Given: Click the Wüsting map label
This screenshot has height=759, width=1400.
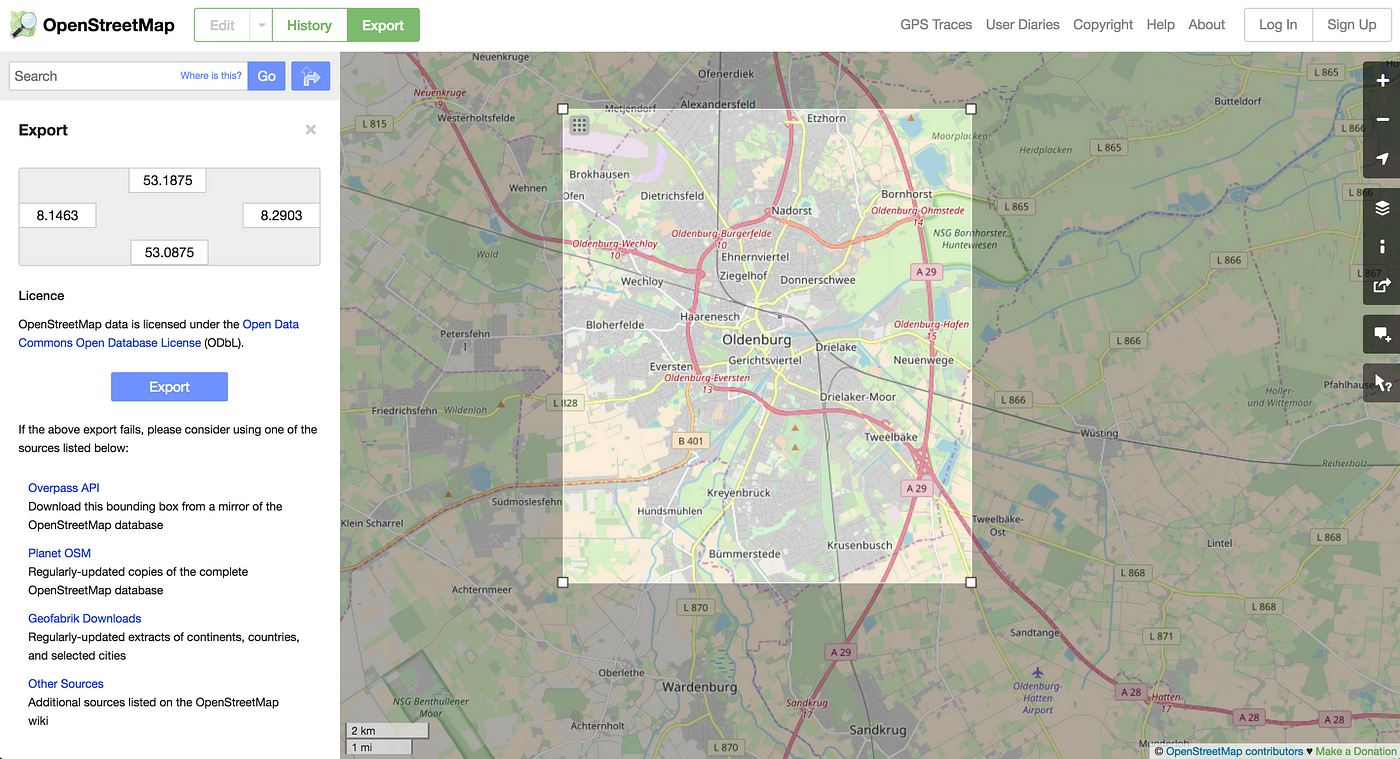Looking at the screenshot, I should 1100,433.
